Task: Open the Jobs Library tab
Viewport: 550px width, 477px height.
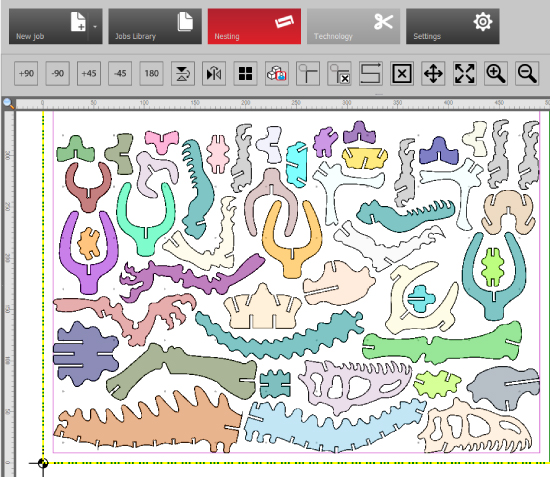Action: coord(155,26)
